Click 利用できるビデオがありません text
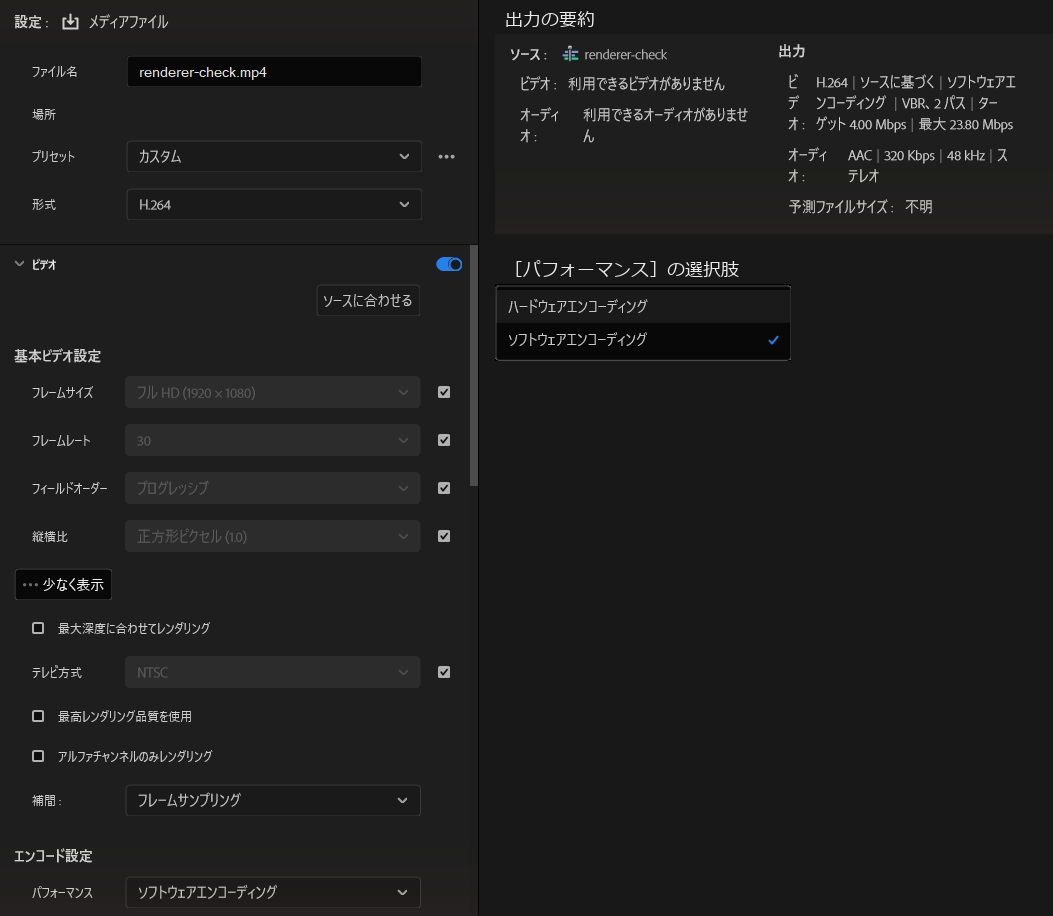 point(646,84)
